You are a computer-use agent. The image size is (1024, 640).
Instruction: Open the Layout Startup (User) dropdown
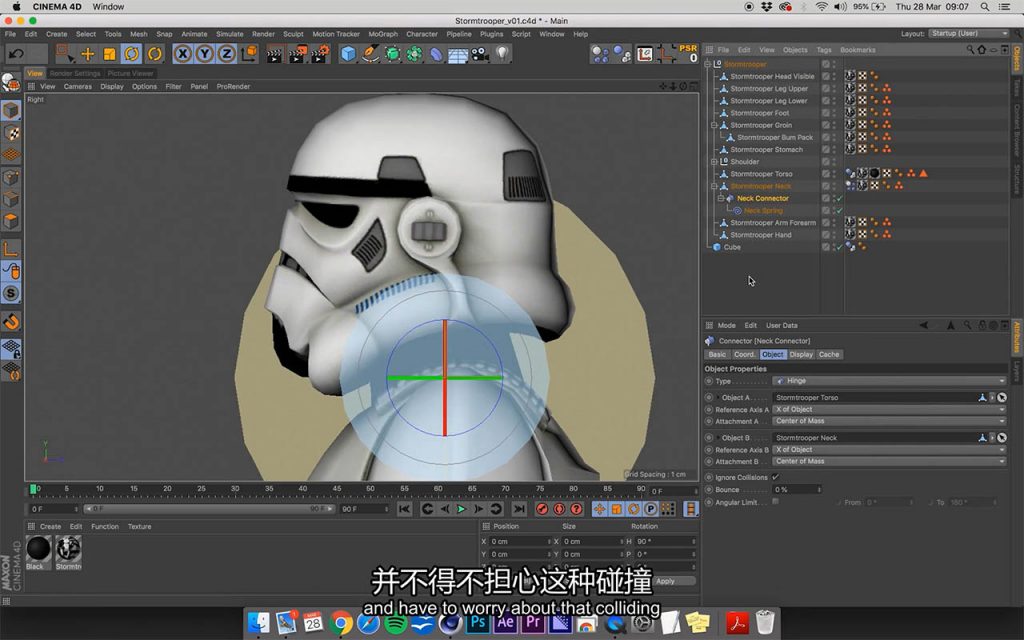point(968,33)
